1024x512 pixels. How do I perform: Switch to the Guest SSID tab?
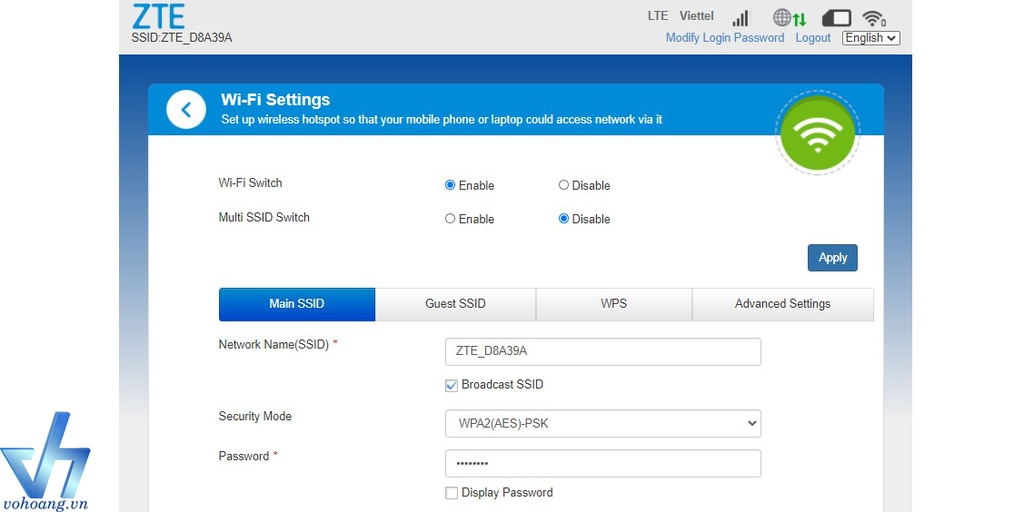pyautogui.click(x=455, y=304)
